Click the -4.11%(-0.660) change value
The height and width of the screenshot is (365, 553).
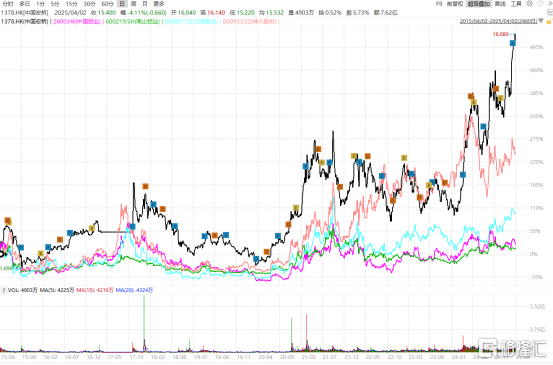(x=147, y=13)
